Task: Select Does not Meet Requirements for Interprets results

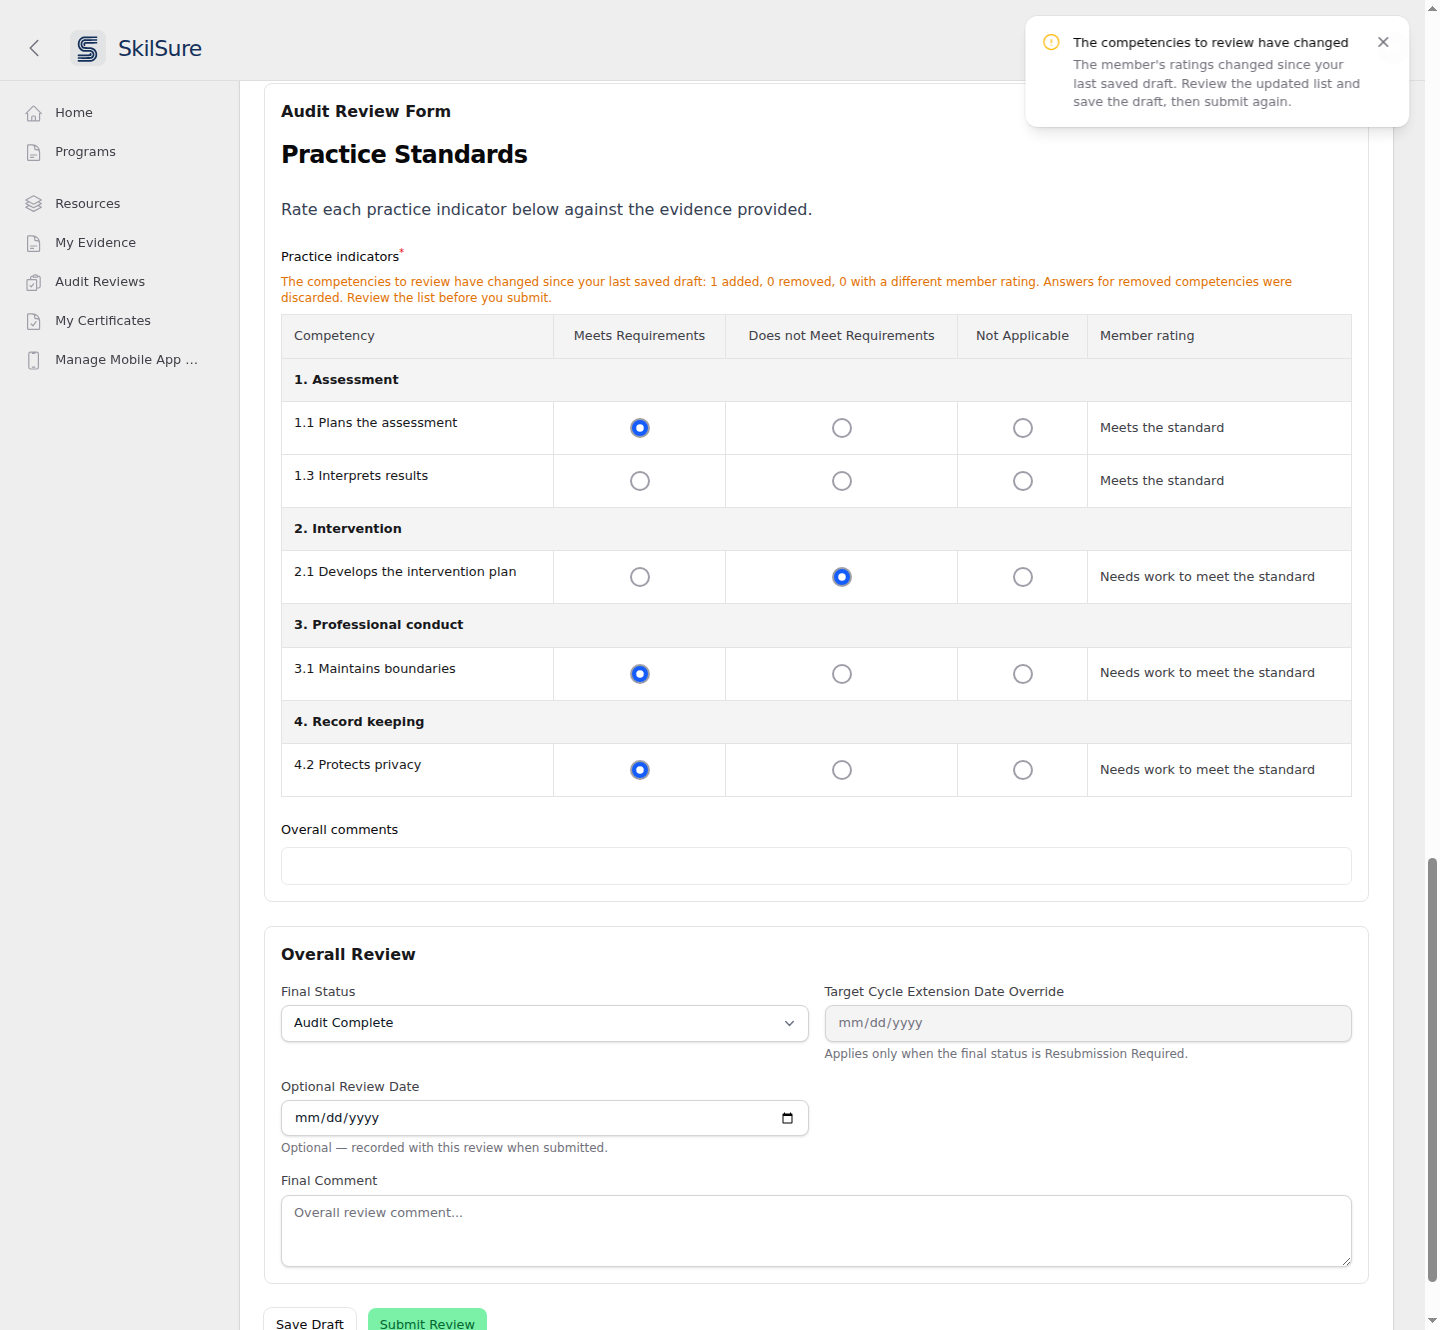Action: (x=842, y=481)
